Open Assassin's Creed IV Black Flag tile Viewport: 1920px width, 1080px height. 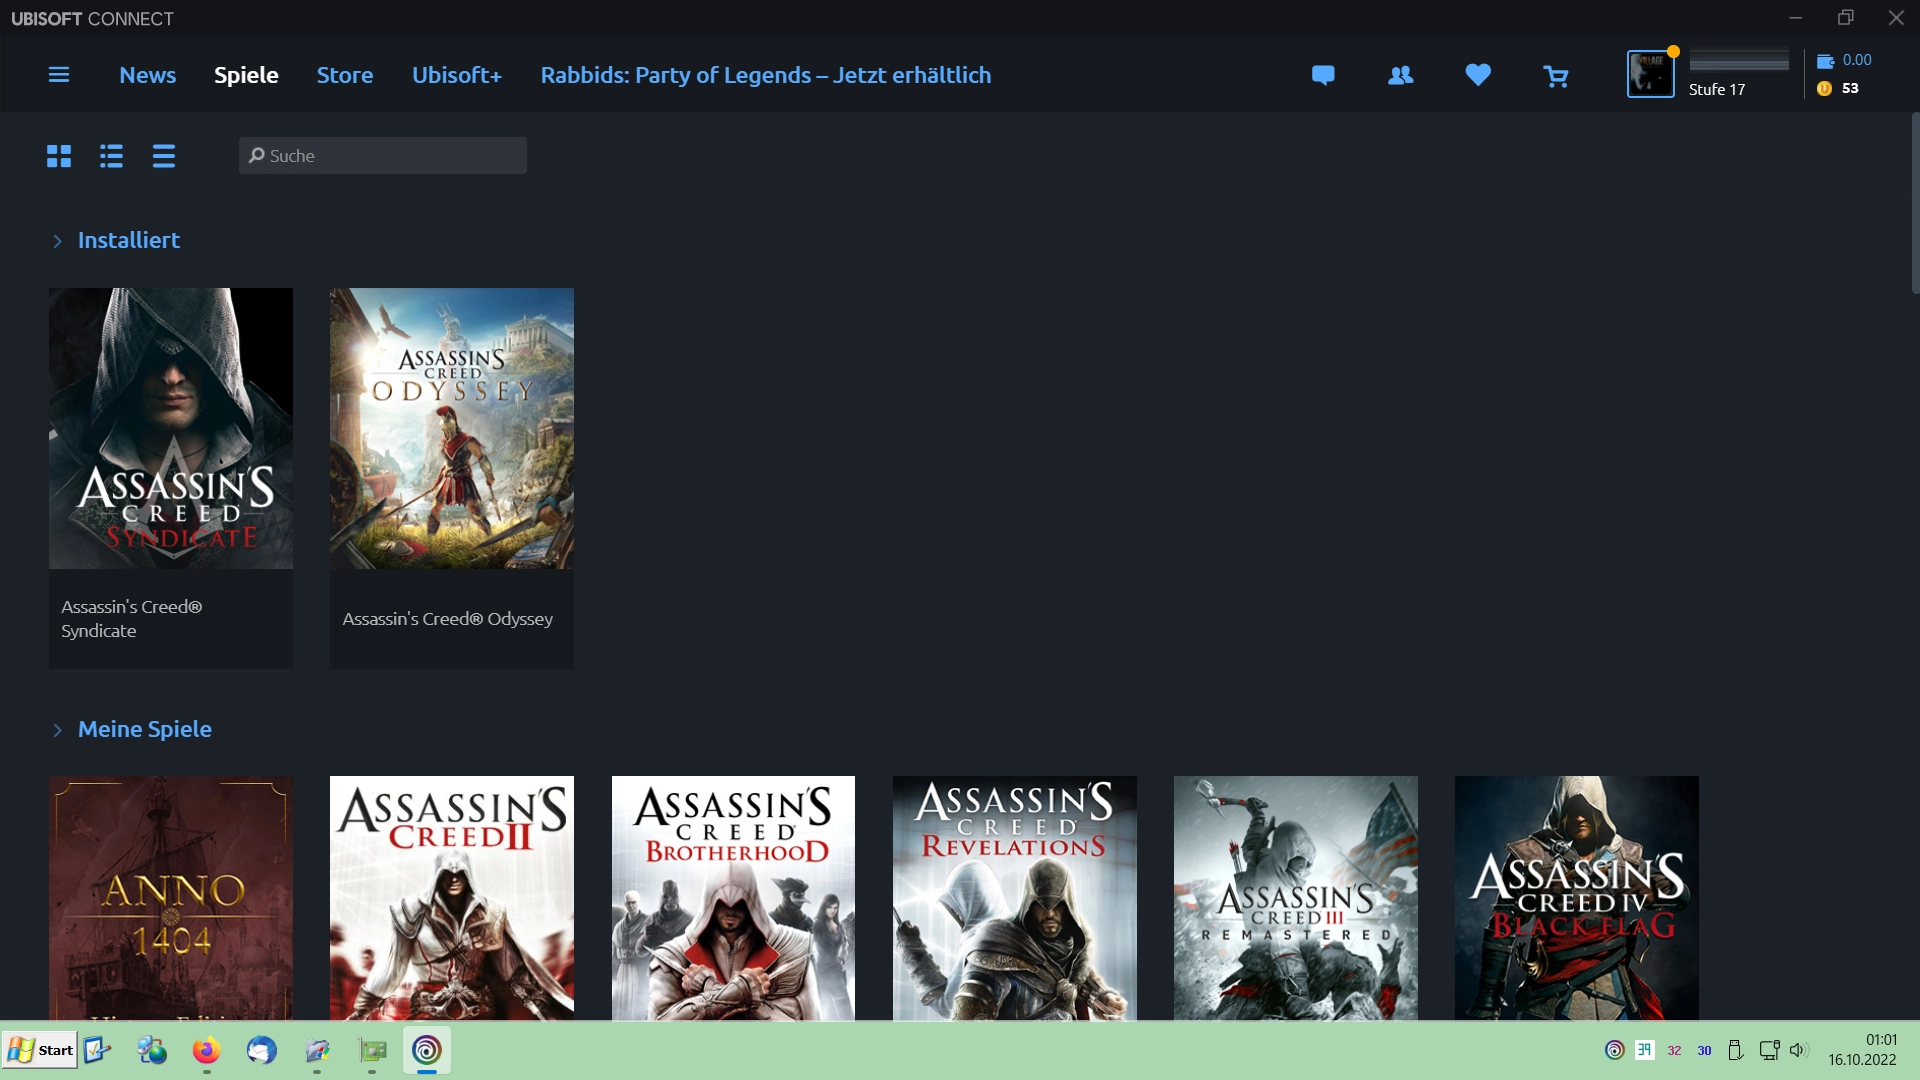(1577, 898)
